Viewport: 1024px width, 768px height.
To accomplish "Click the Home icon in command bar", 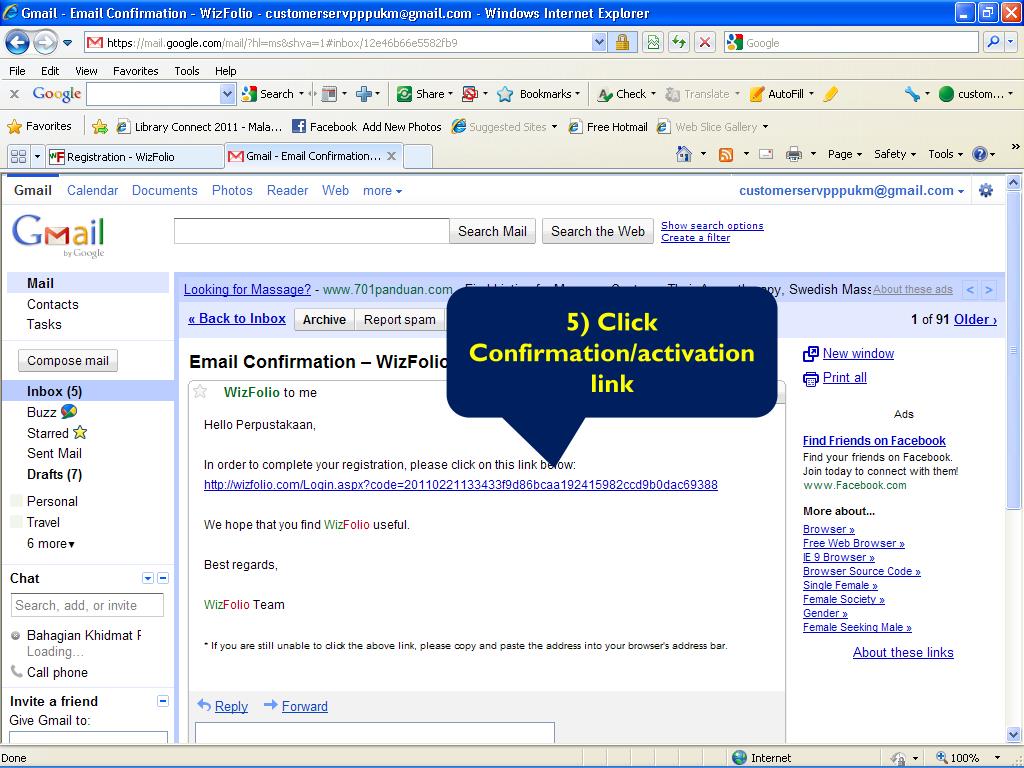I will click(x=684, y=154).
